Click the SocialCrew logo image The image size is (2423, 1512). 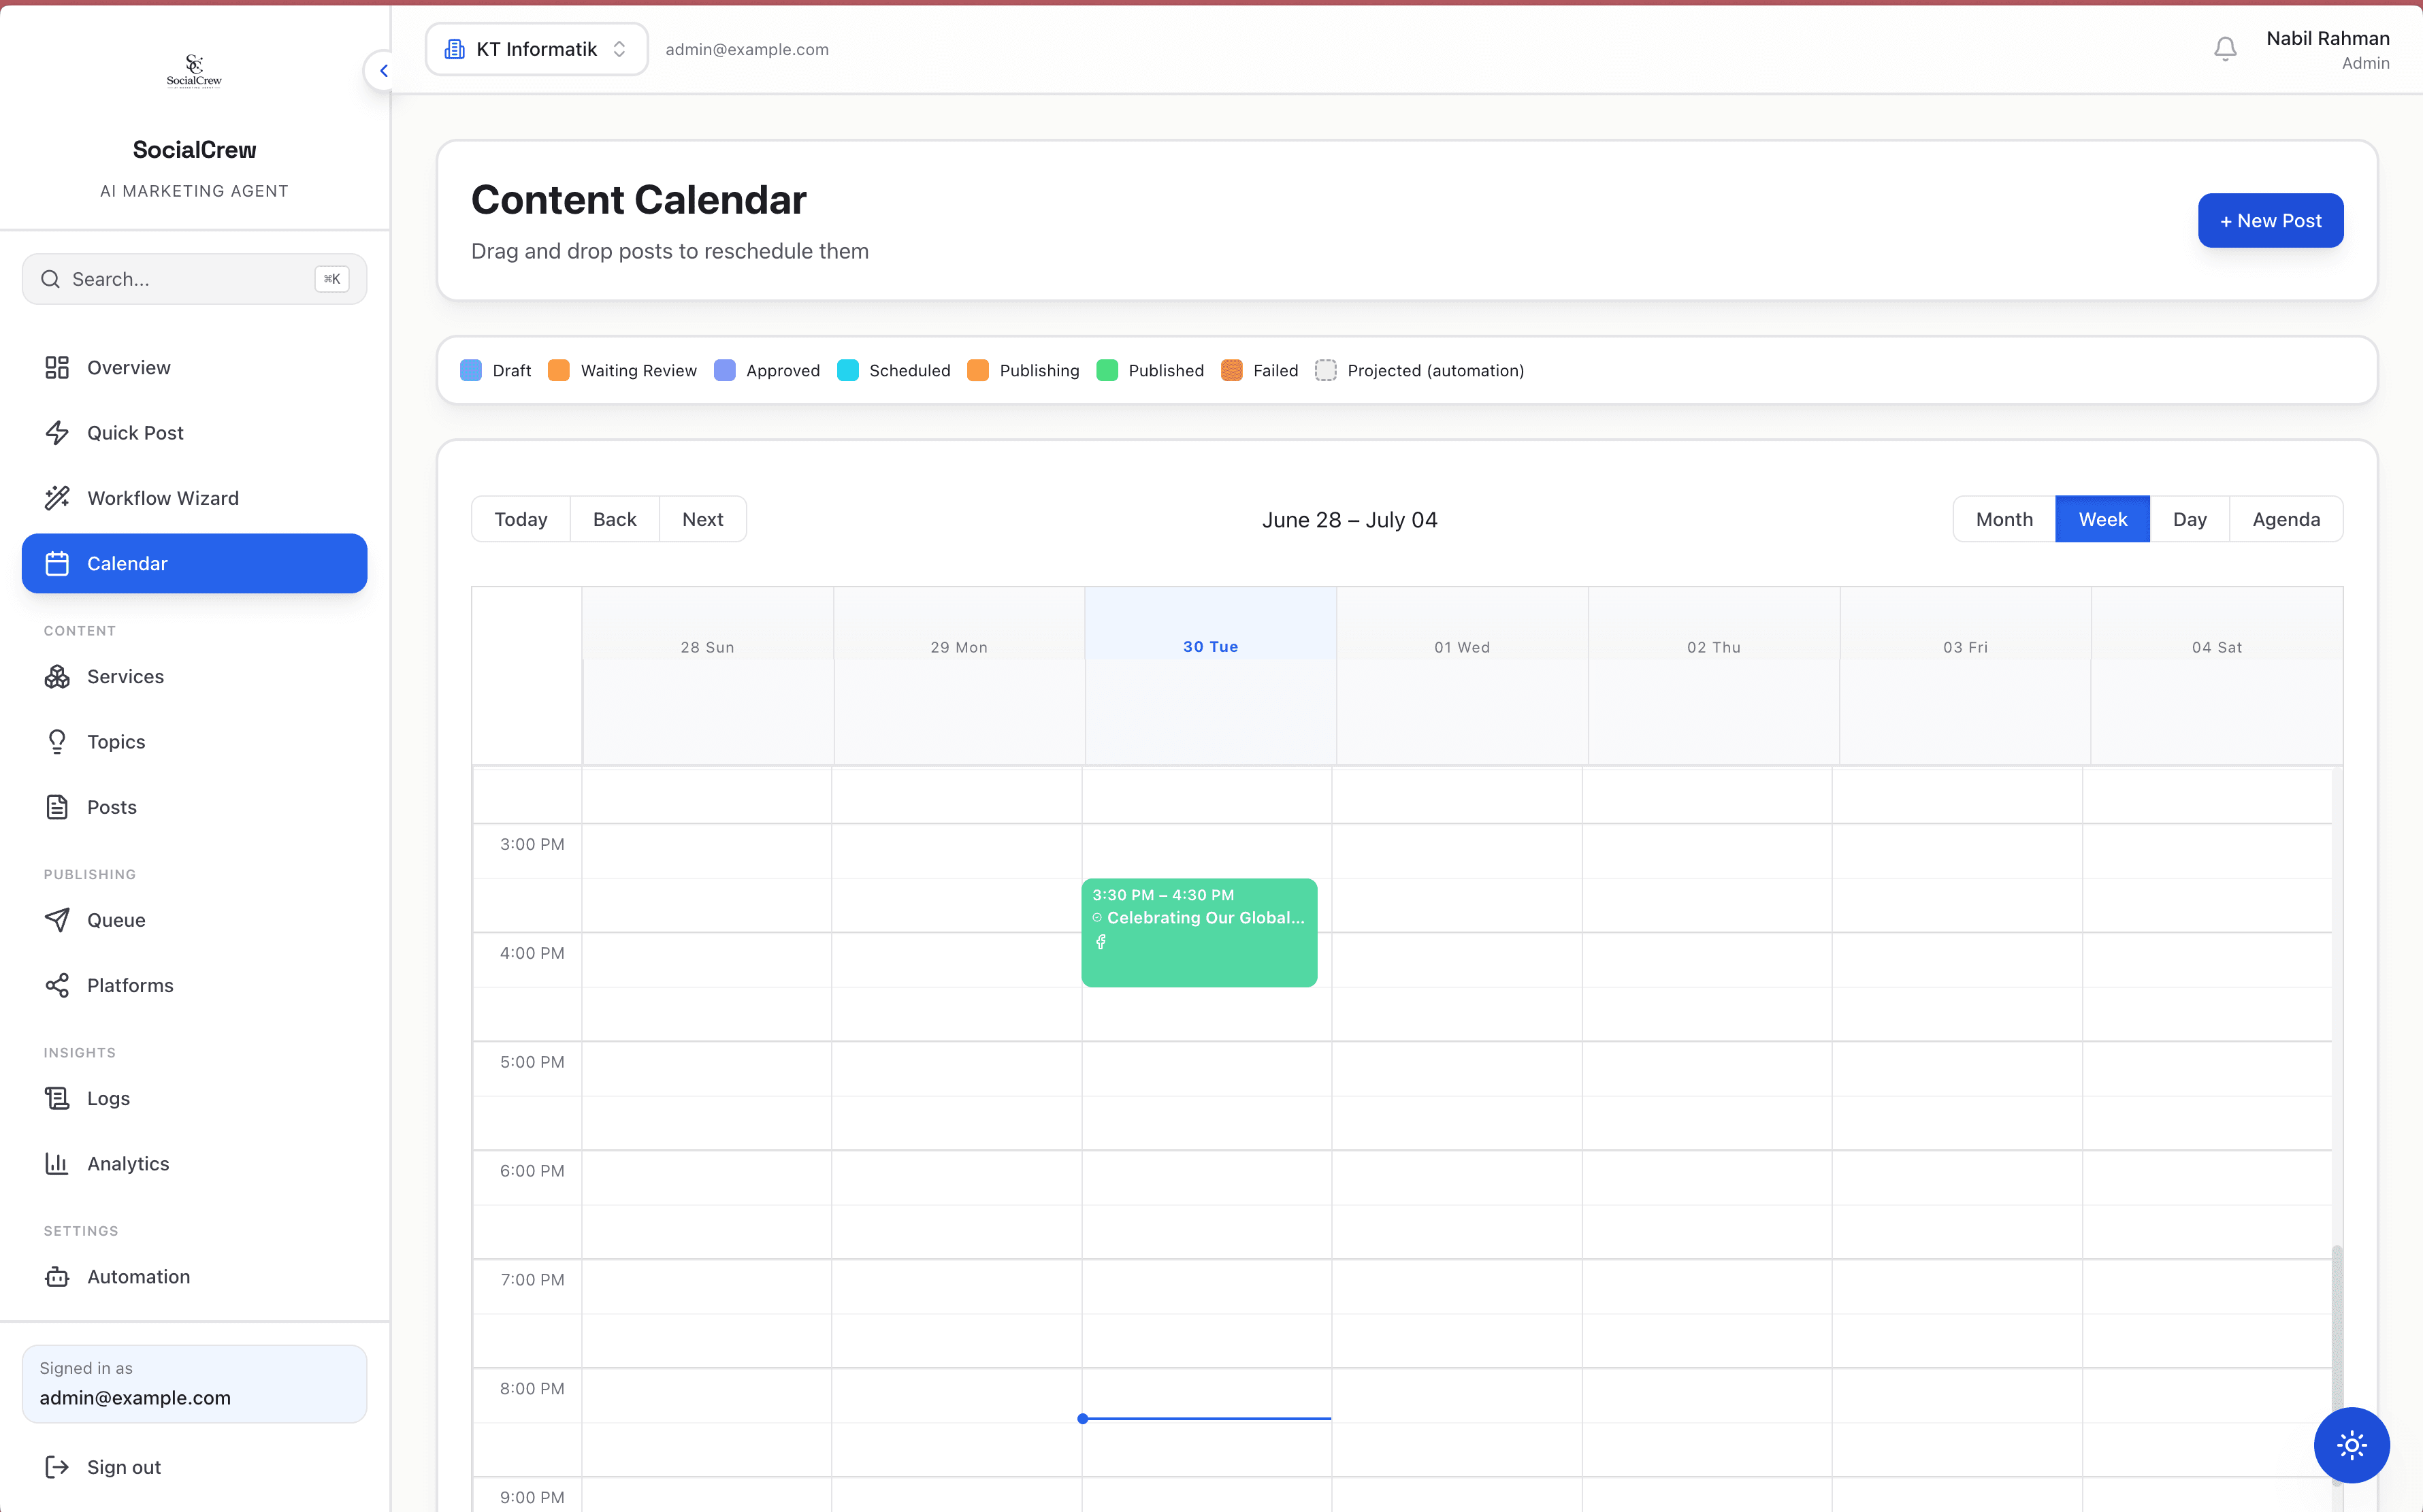point(194,72)
